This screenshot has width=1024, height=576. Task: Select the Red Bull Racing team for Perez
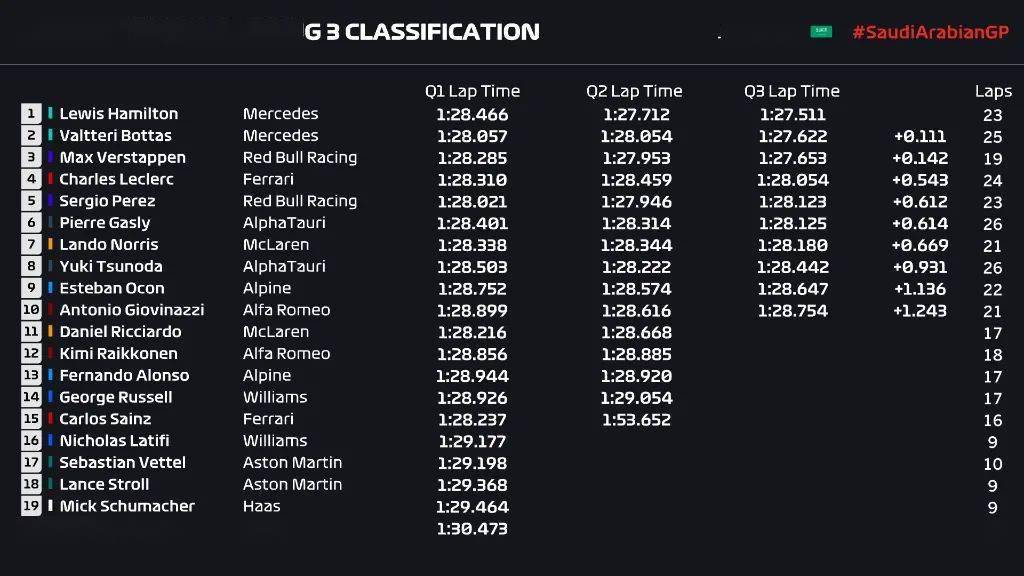pyautogui.click(x=300, y=201)
